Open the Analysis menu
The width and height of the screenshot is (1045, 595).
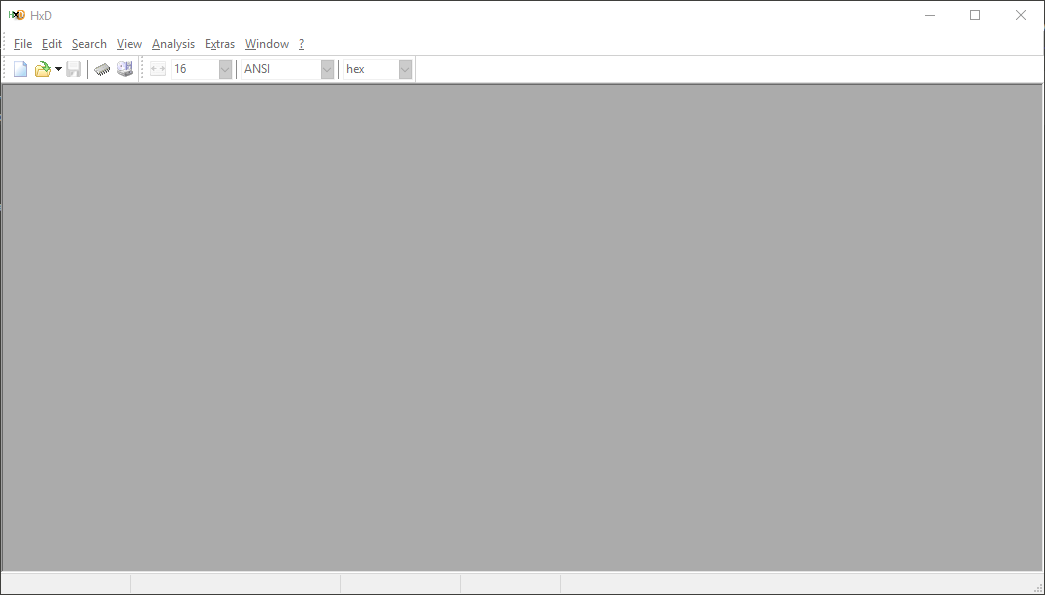(x=173, y=44)
